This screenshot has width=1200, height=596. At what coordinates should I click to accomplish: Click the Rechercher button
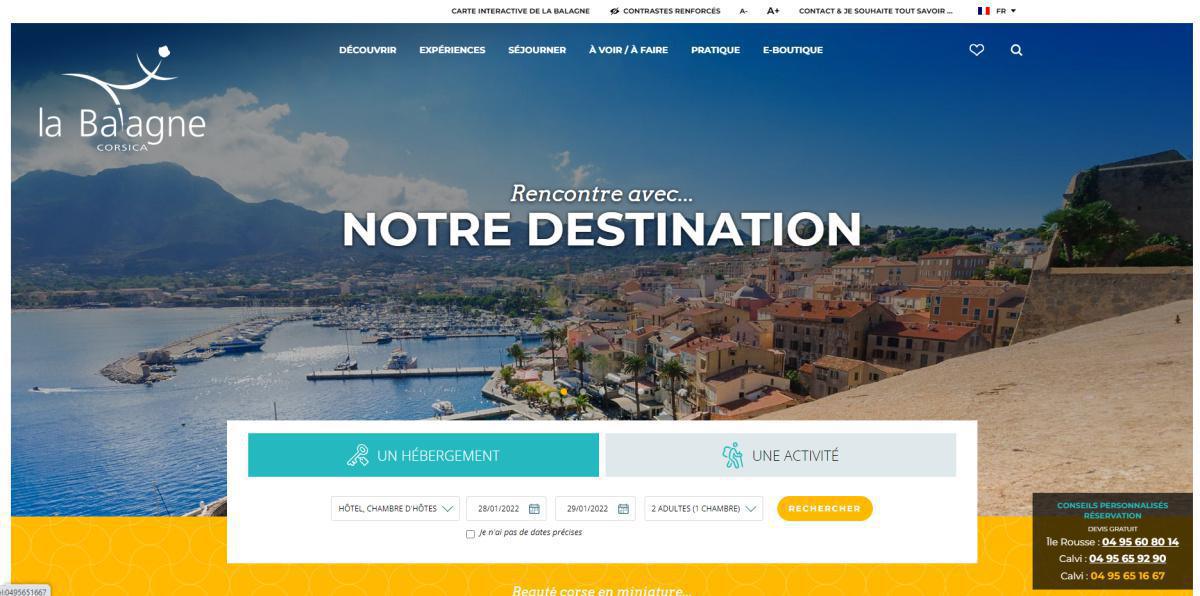click(825, 509)
